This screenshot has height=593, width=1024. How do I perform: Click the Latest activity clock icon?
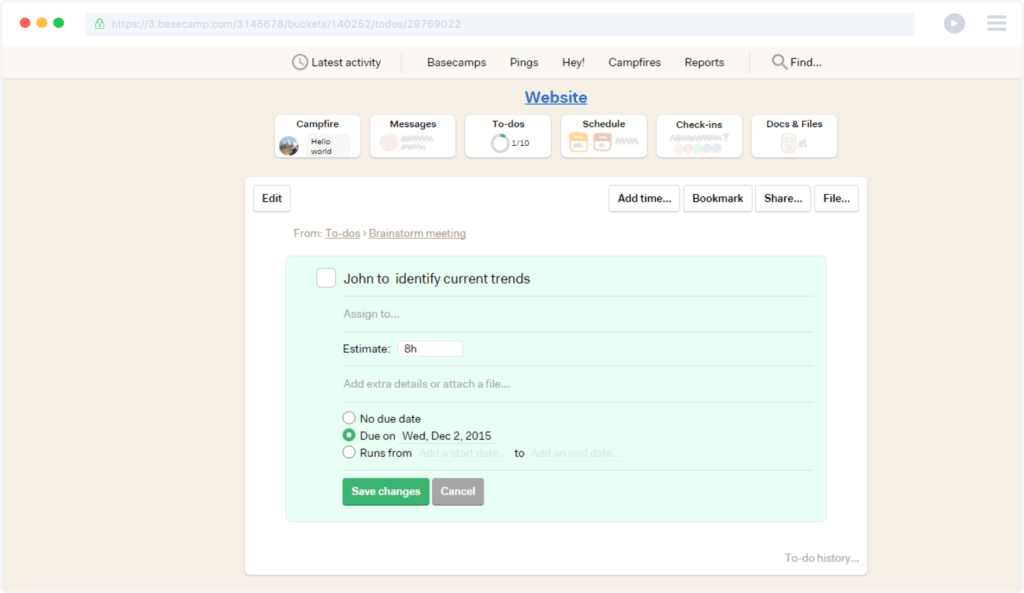point(297,62)
